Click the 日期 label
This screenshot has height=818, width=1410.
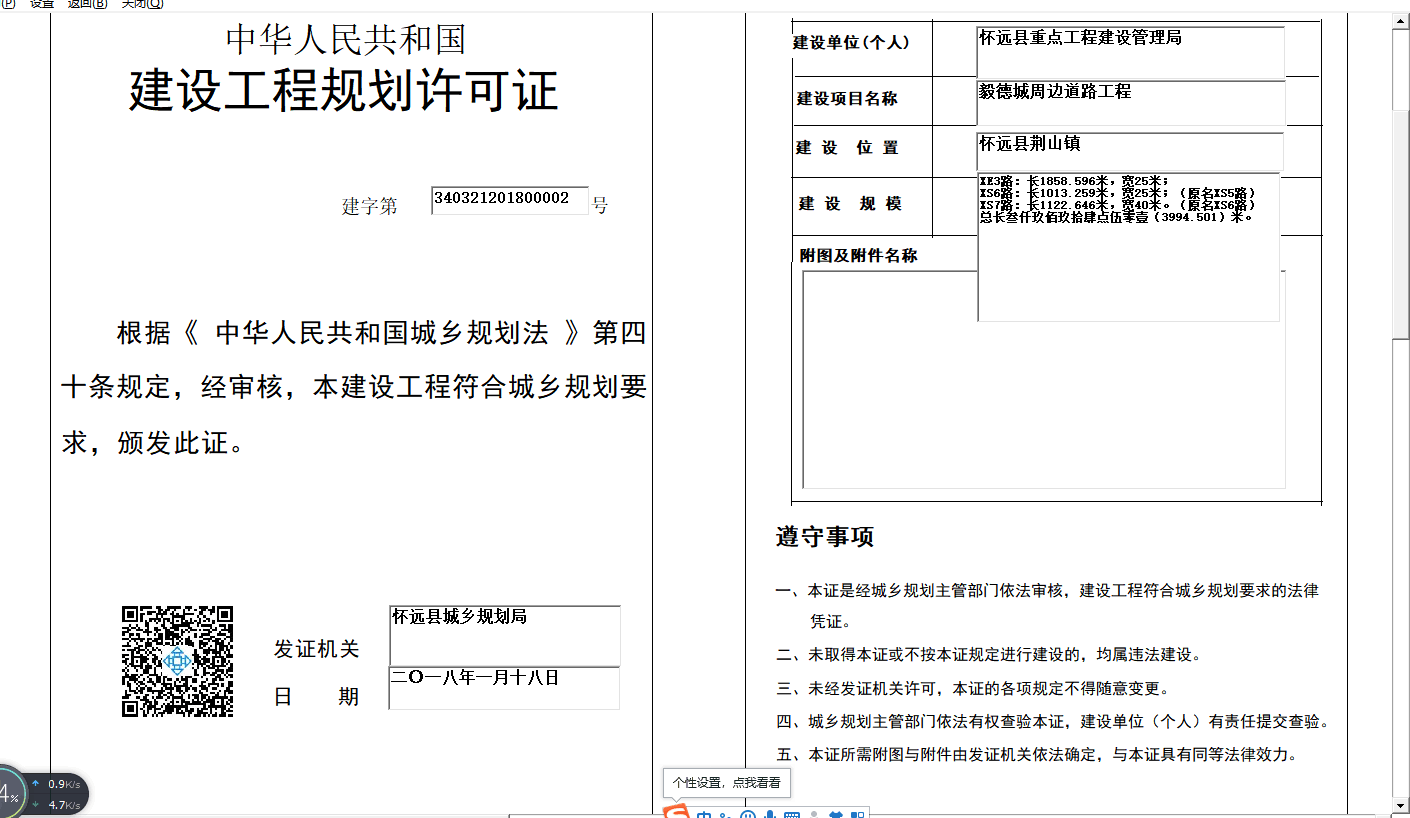316,697
